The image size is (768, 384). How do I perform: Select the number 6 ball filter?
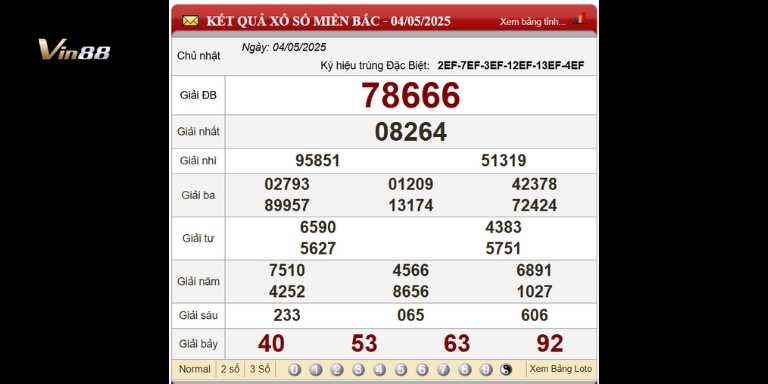click(x=422, y=370)
